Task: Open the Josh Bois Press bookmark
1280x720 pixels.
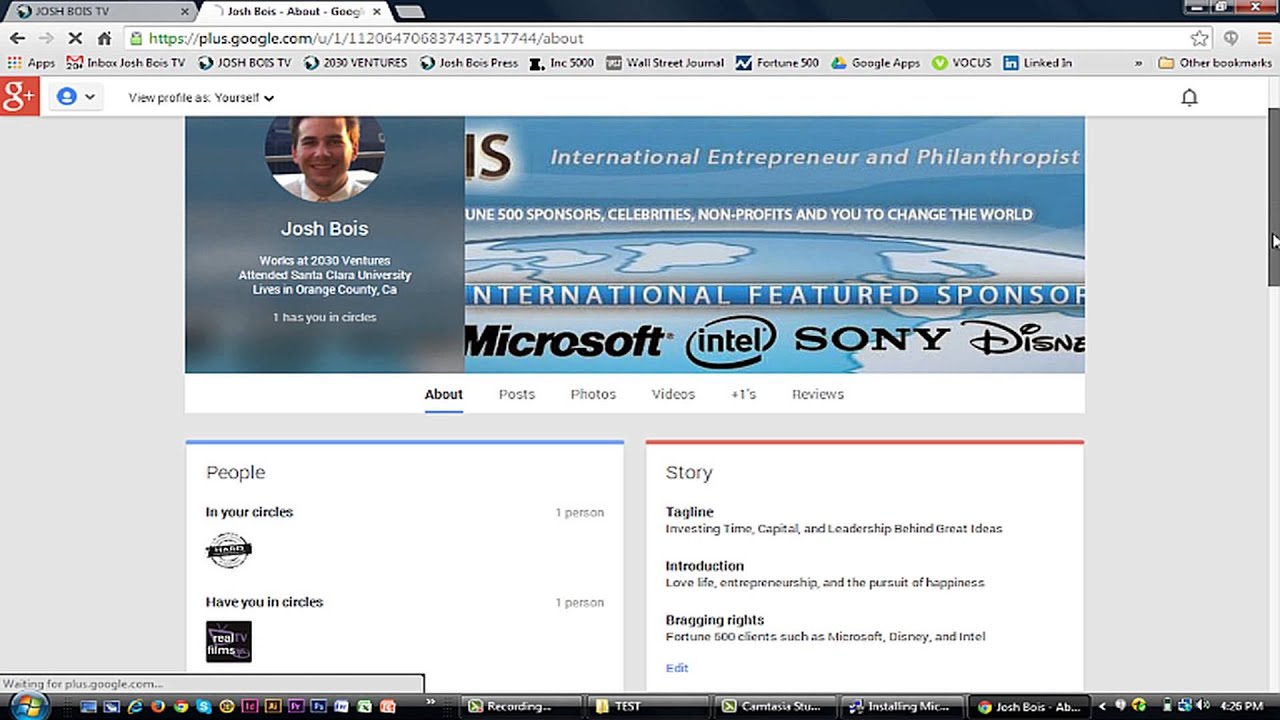Action: pyautogui.click(x=469, y=62)
